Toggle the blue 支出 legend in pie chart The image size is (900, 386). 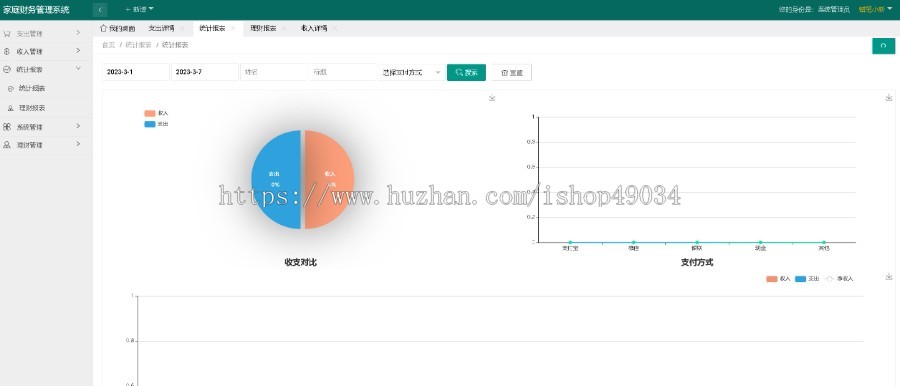tap(156, 124)
